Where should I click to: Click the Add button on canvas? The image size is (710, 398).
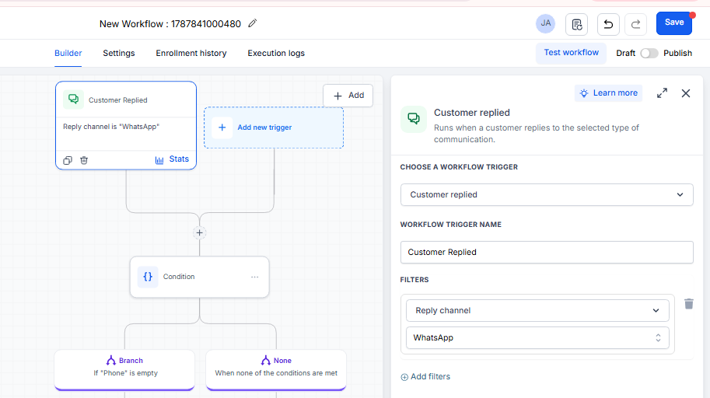348,96
